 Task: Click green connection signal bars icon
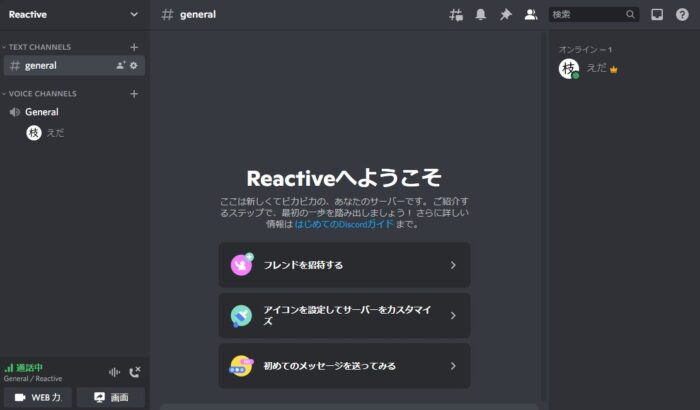pyautogui.click(x=9, y=368)
